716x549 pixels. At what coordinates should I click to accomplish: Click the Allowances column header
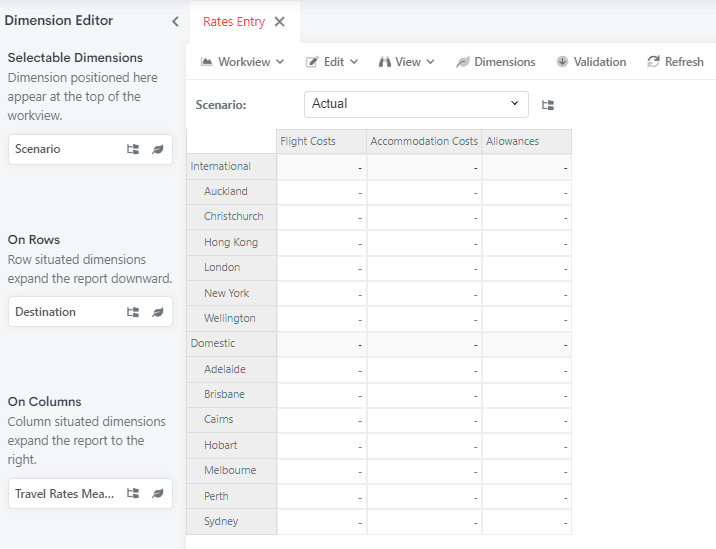pos(526,141)
